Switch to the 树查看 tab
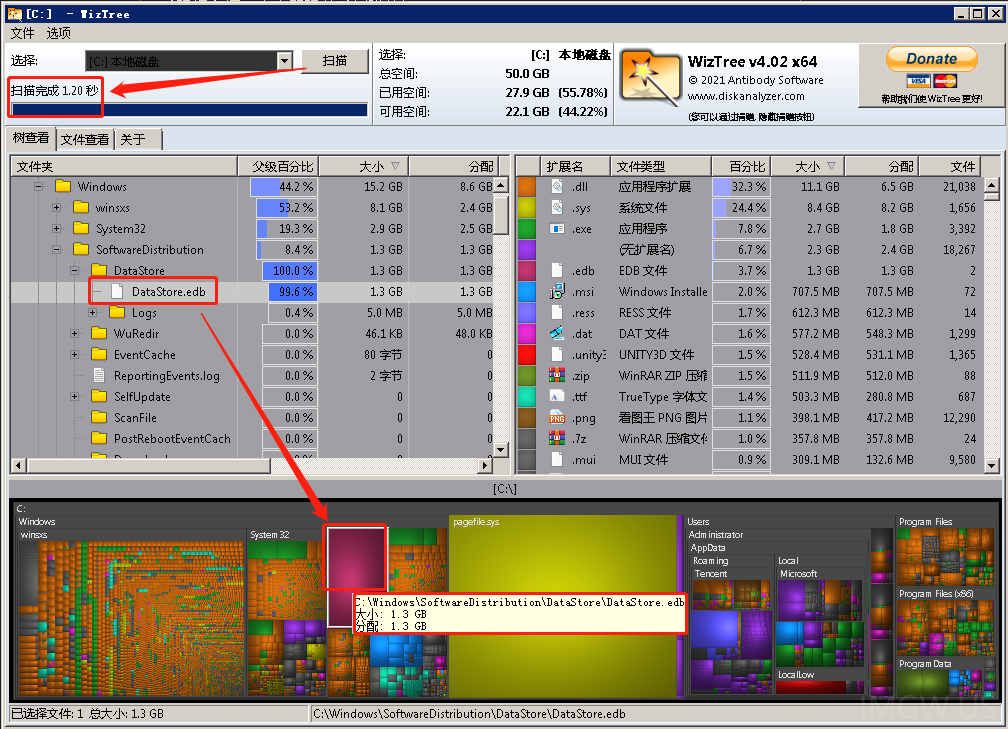This screenshot has width=1008, height=729. [x=31, y=138]
